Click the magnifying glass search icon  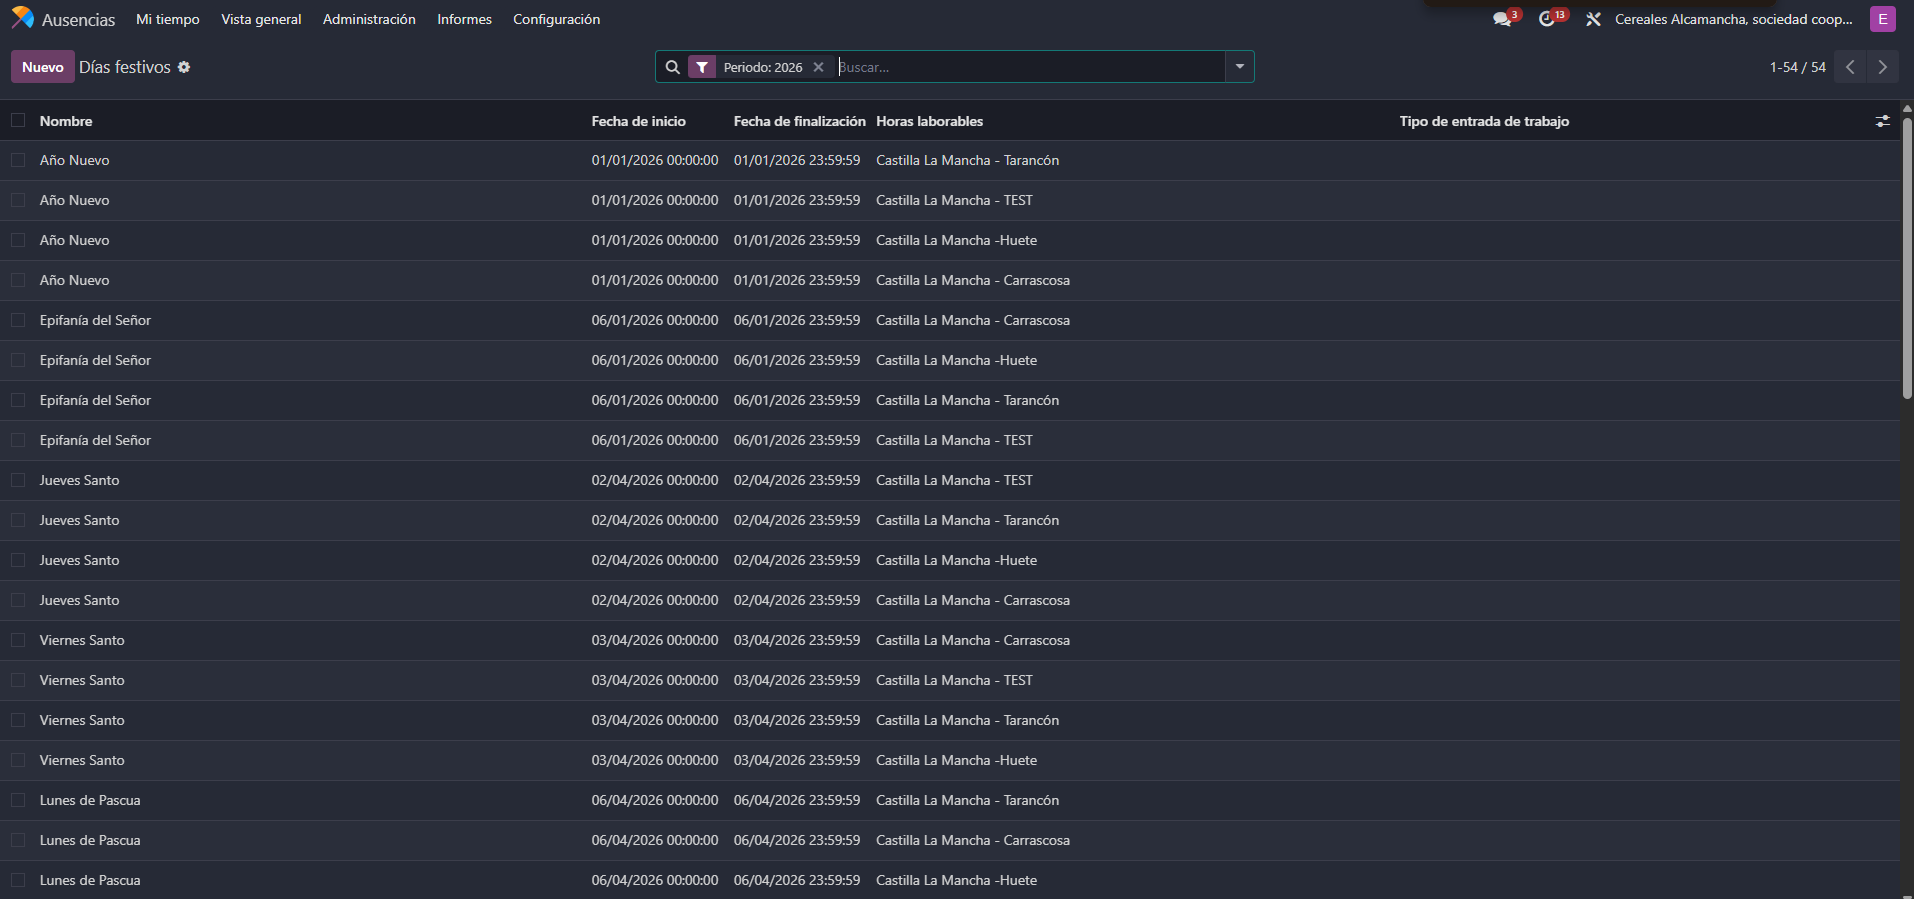point(673,67)
